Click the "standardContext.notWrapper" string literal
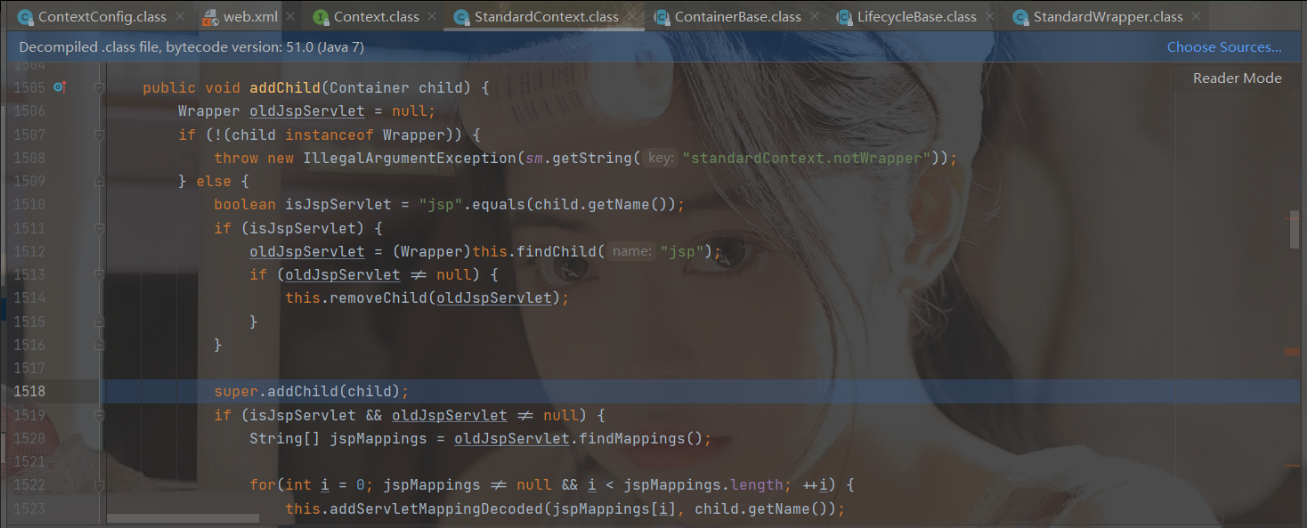Viewport: 1307px width, 528px height. pos(804,158)
